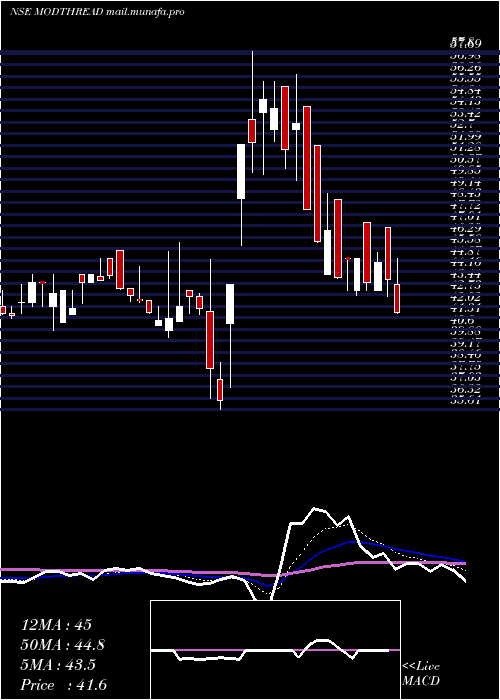Click the 5MA : 43.5 readout
The height and width of the screenshot is (700, 500).
point(58,665)
